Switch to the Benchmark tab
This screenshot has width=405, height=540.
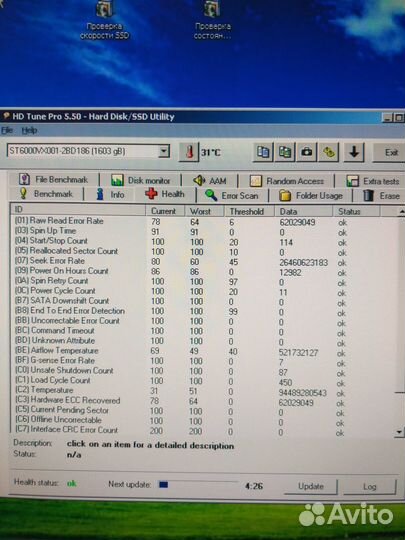46,194
